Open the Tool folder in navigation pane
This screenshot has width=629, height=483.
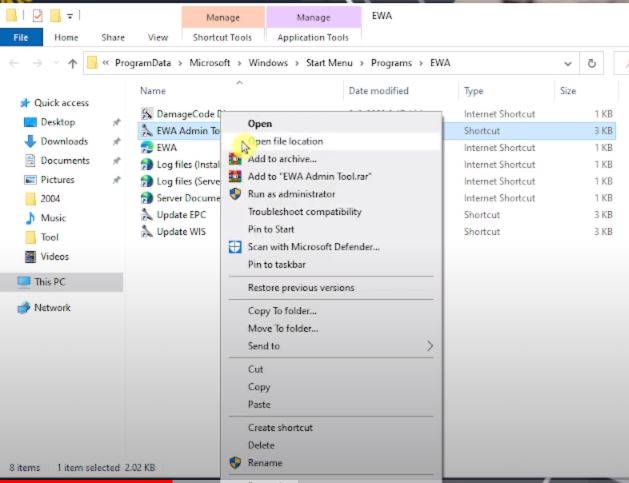pyautogui.click(x=49, y=237)
